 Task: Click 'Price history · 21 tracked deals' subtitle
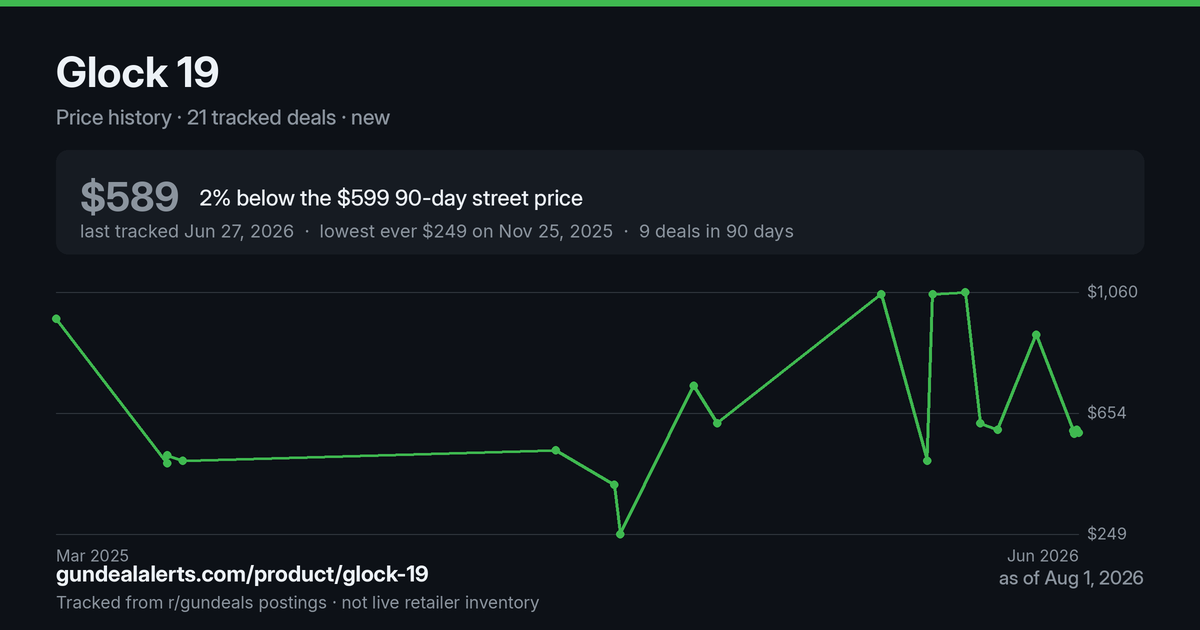[x=196, y=117]
